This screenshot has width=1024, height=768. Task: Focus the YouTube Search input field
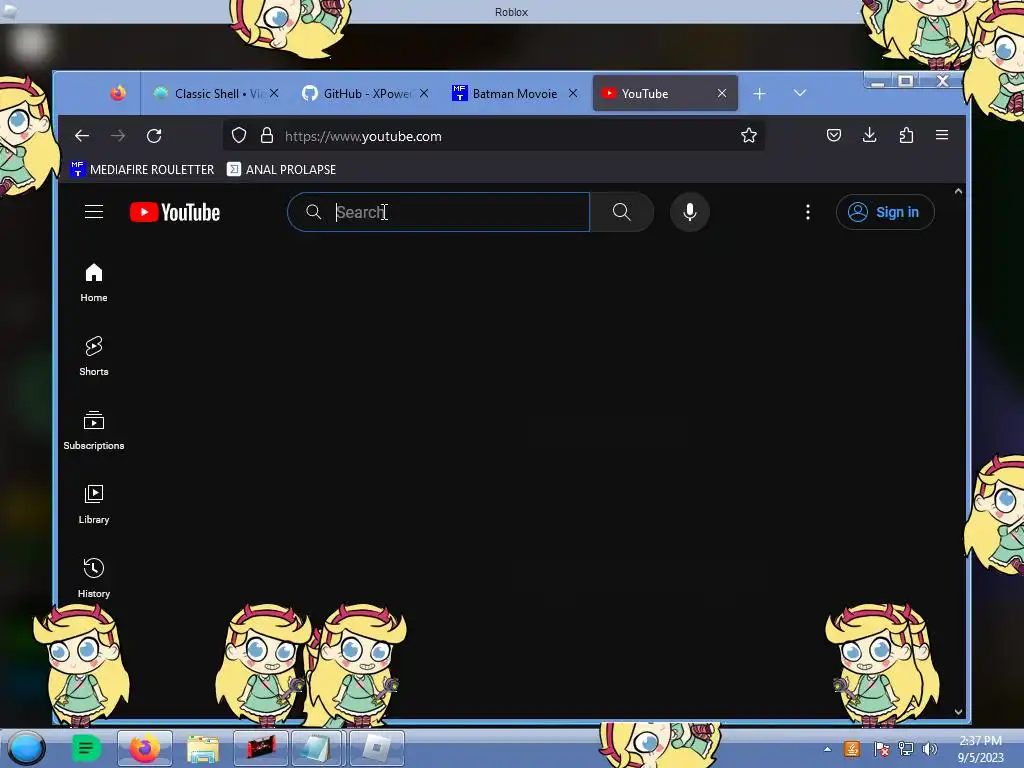(x=438, y=212)
